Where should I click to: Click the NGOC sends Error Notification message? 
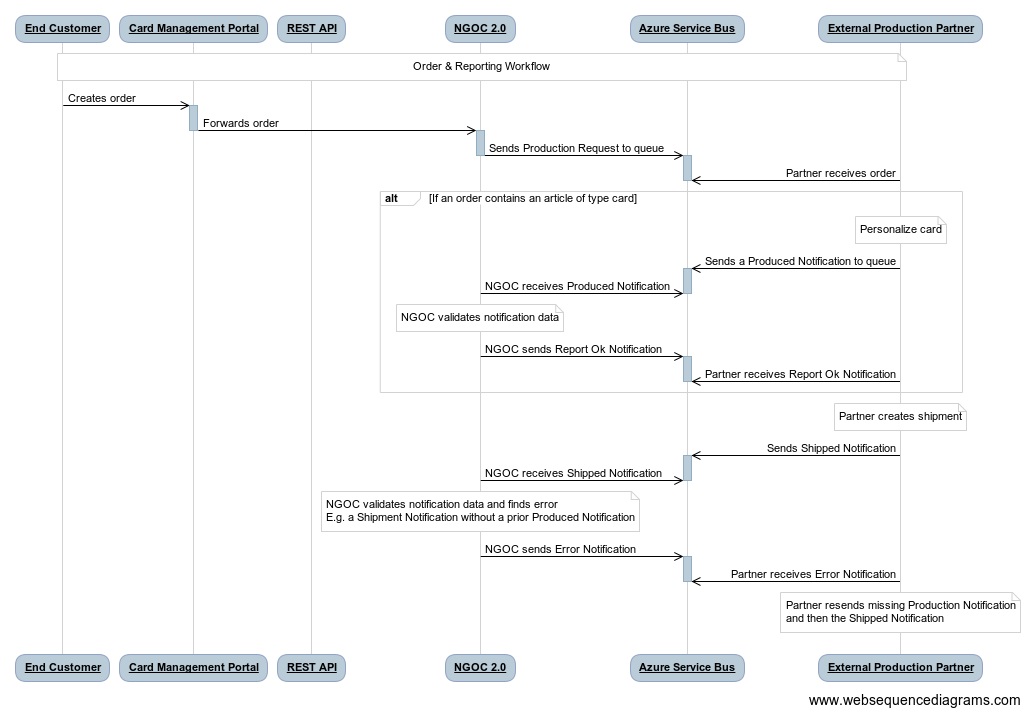coord(560,549)
